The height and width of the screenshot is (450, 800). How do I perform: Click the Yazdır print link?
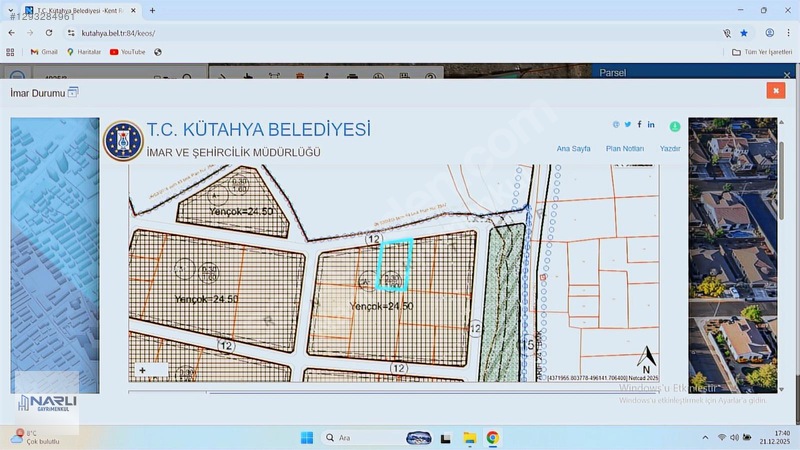pos(669,148)
